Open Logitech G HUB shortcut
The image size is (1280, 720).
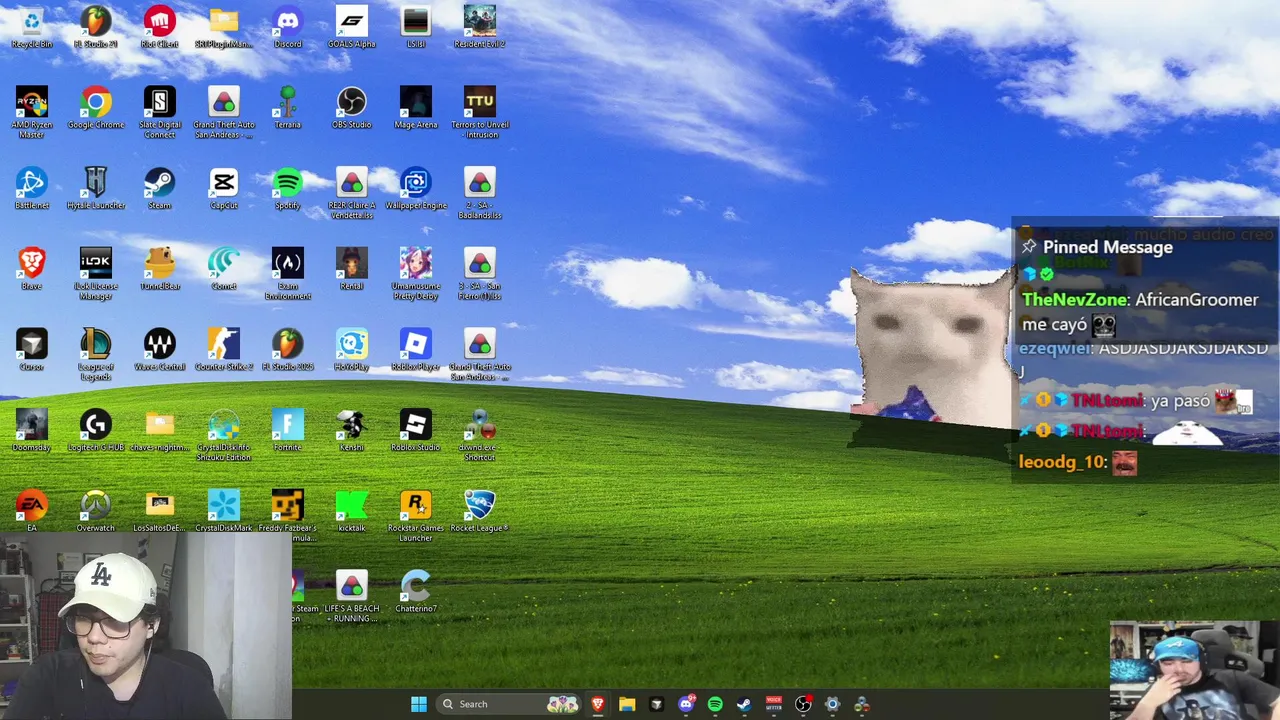(96, 431)
